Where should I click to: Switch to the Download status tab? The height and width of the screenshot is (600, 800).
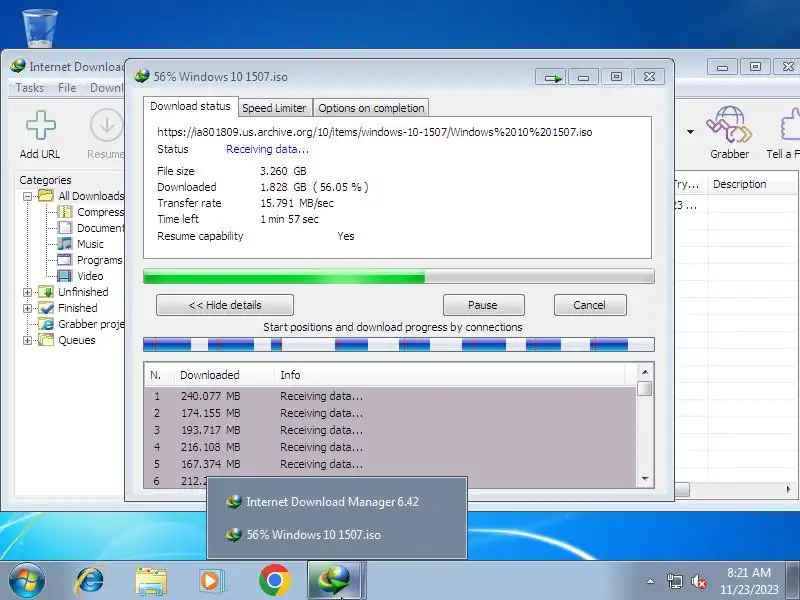pyautogui.click(x=190, y=106)
